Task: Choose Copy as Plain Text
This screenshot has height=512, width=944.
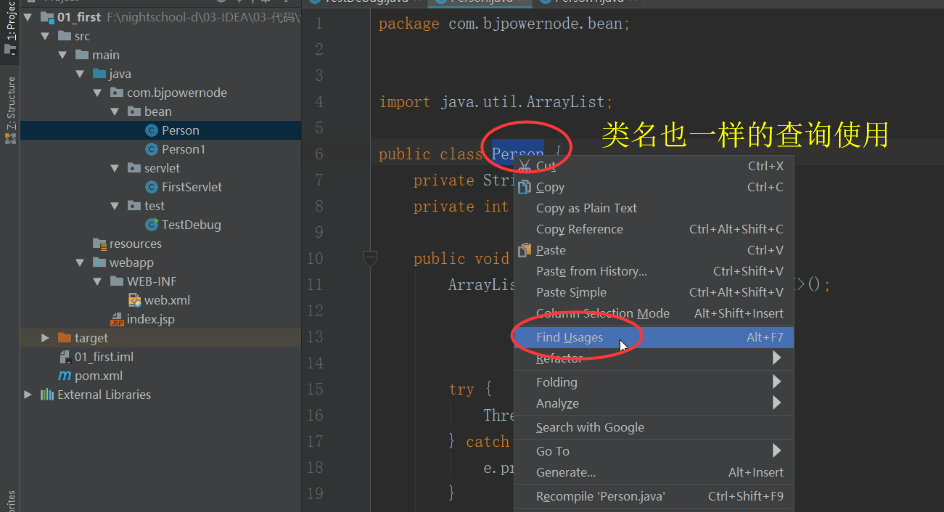Action: [654, 208]
